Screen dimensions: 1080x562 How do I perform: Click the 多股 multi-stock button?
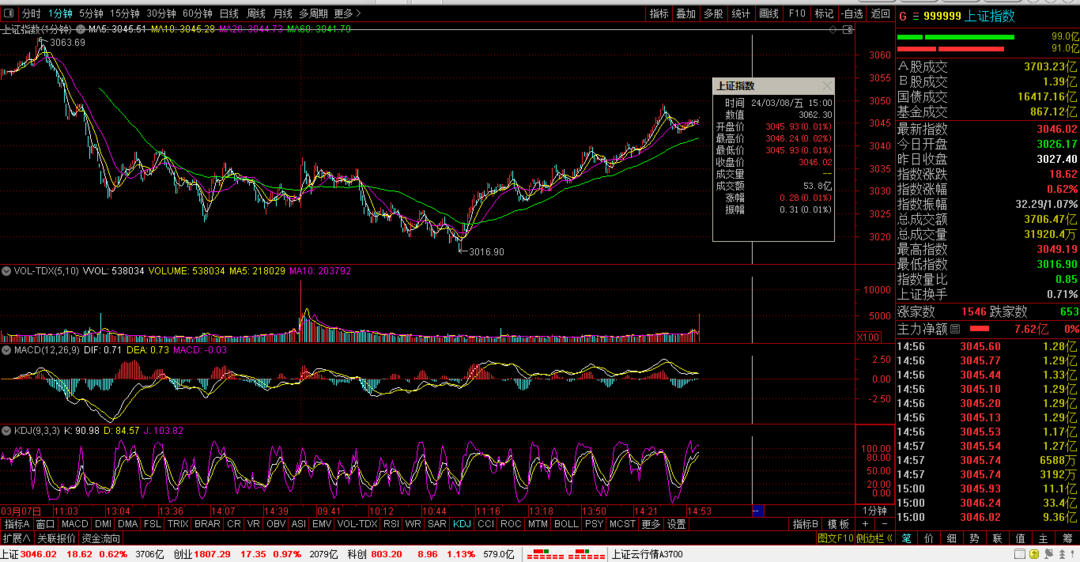714,13
